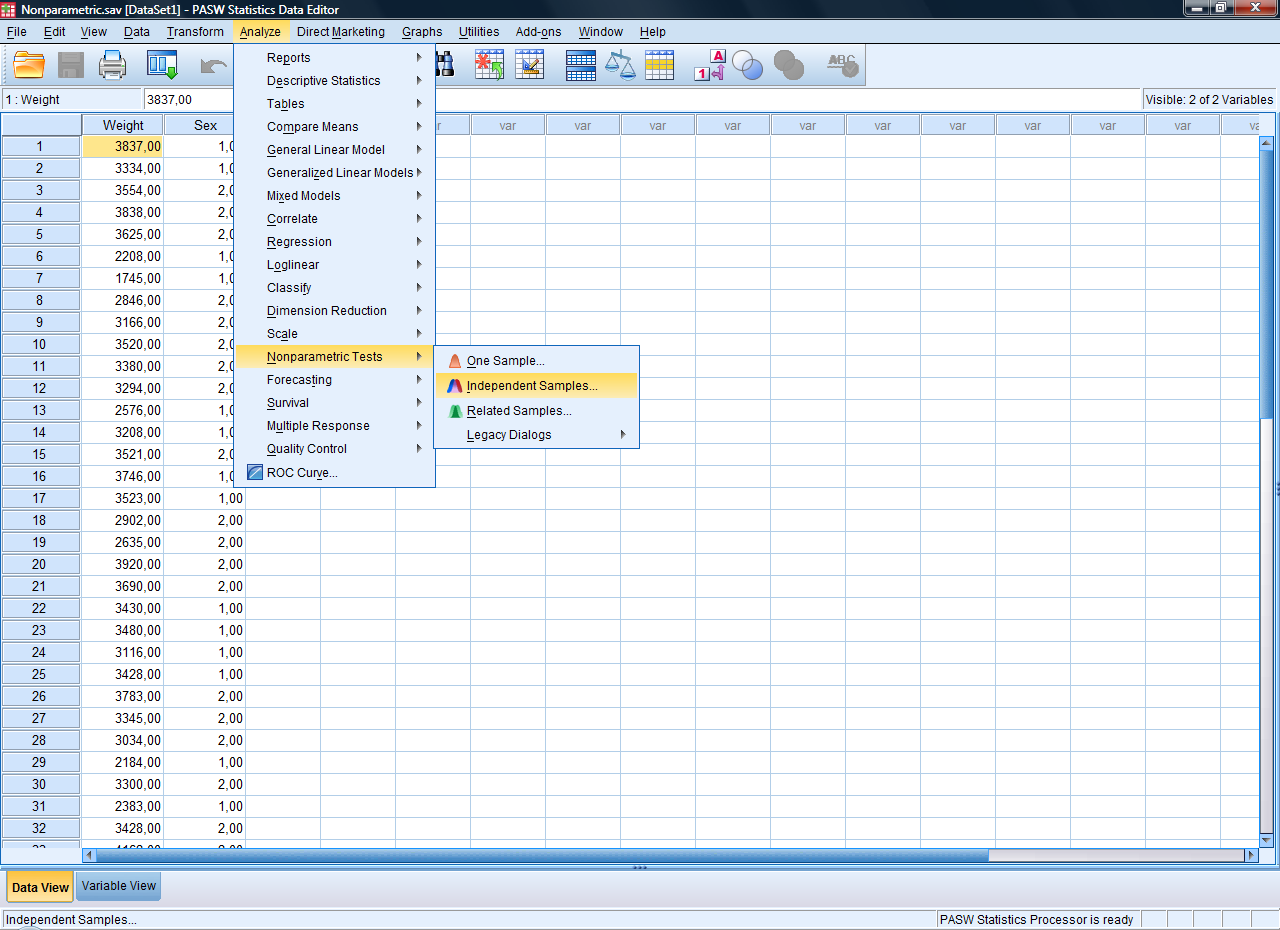This screenshot has width=1280, height=930.
Task: Click the Weight Cases scales icon
Action: click(621, 66)
